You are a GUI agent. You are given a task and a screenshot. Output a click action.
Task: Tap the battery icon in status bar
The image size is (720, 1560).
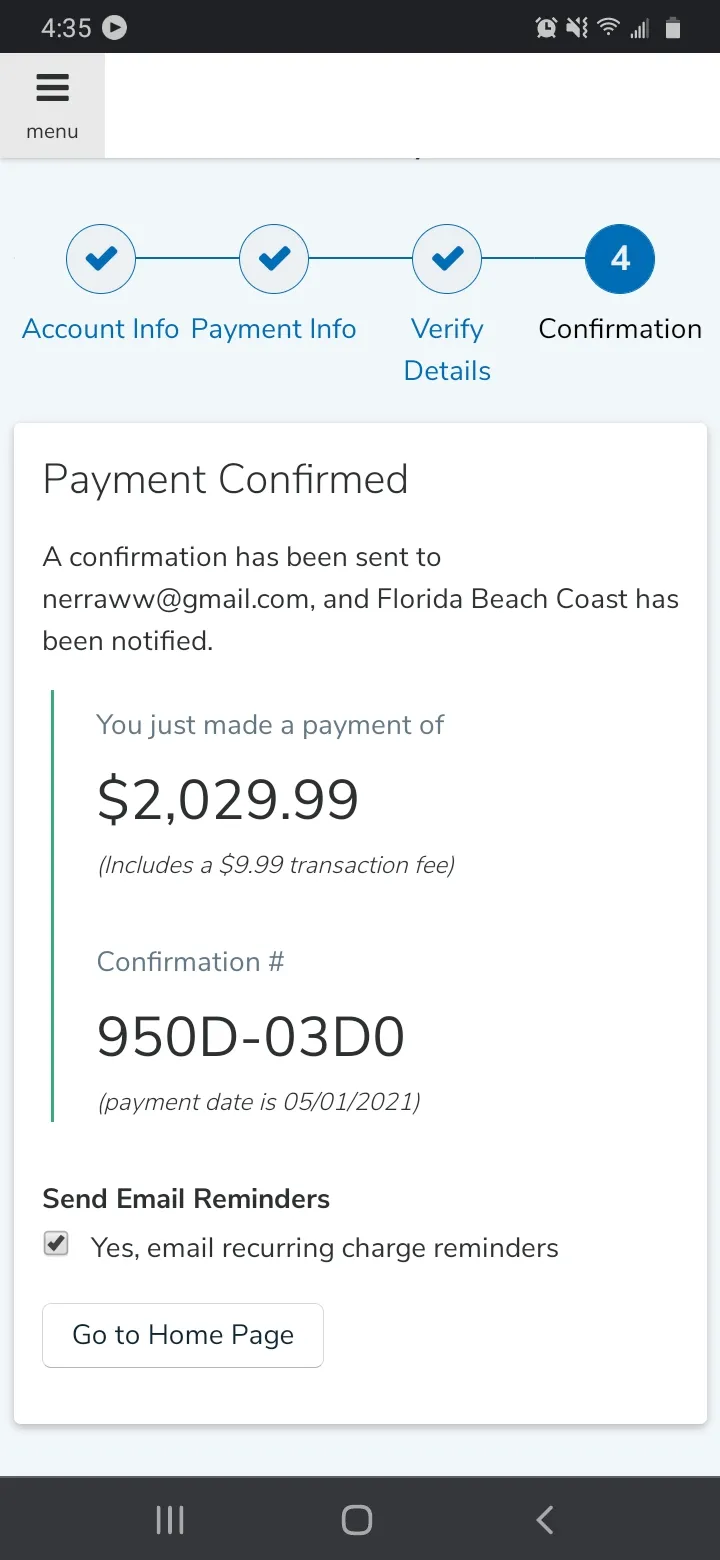pyautogui.click(x=673, y=28)
